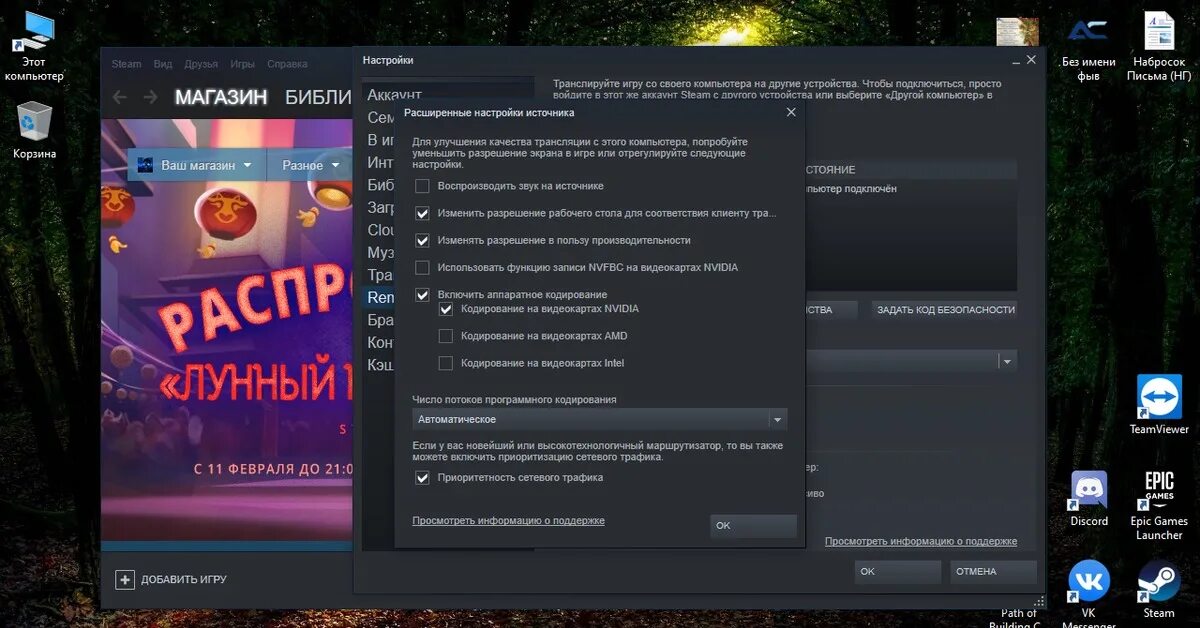1200x628 pixels.
Task: Open the 'Без имени фыв' desktop shortcut
Action: pos(1088,48)
